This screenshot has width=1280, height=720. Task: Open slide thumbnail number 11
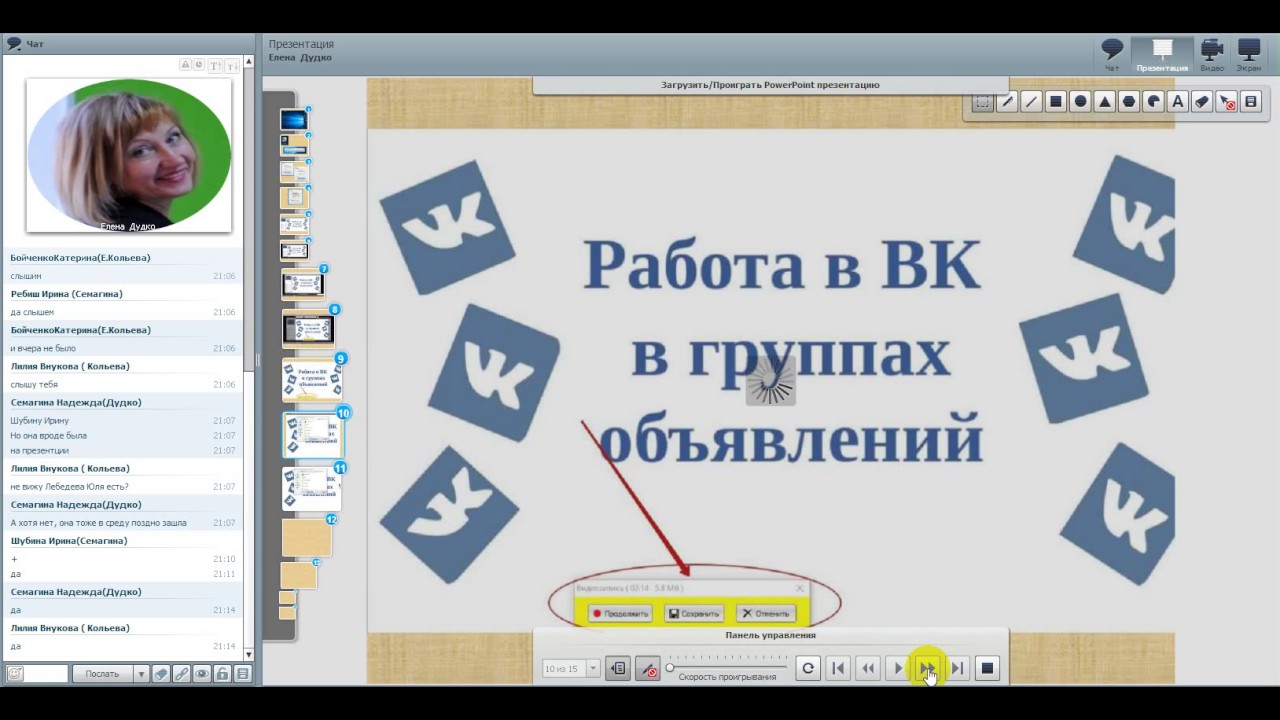(x=312, y=487)
